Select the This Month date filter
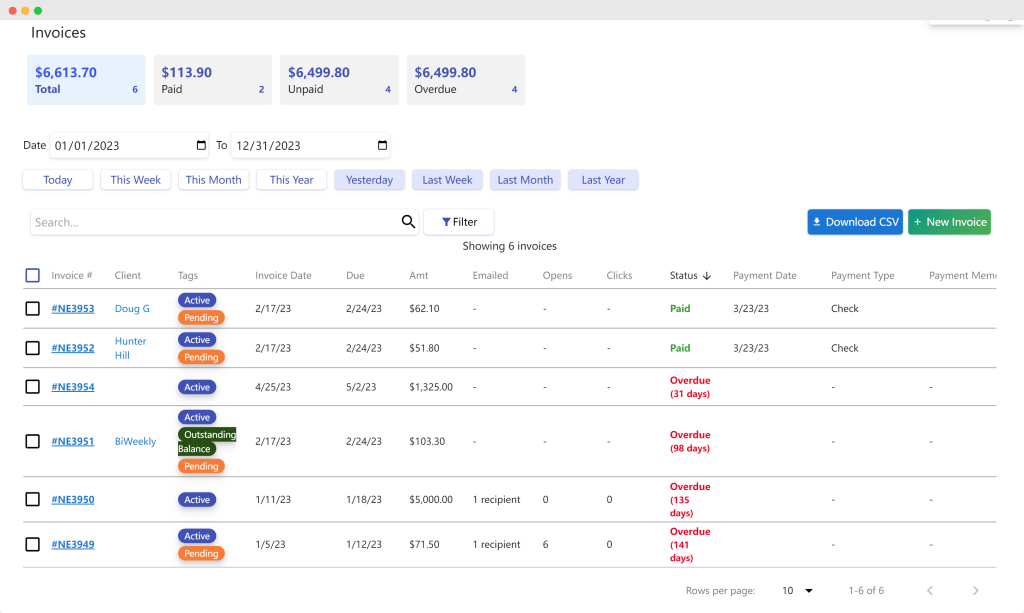Viewport: 1024px width, 613px height. point(213,179)
